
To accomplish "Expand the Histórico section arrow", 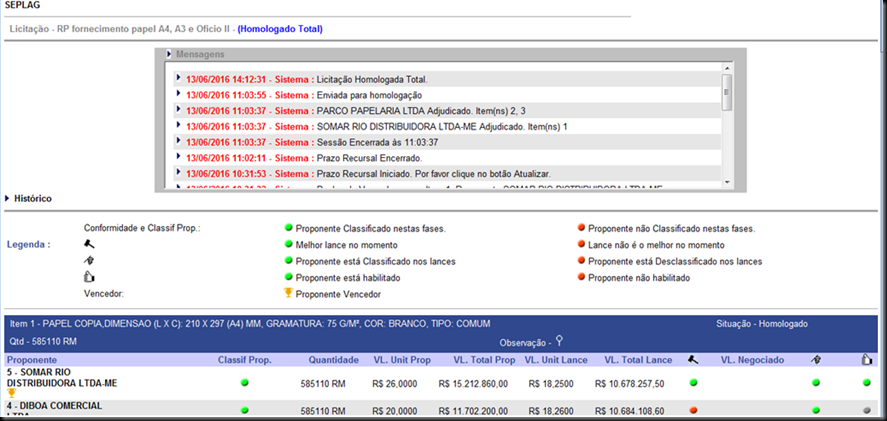I will pyautogui.click(x=7, y=199).
